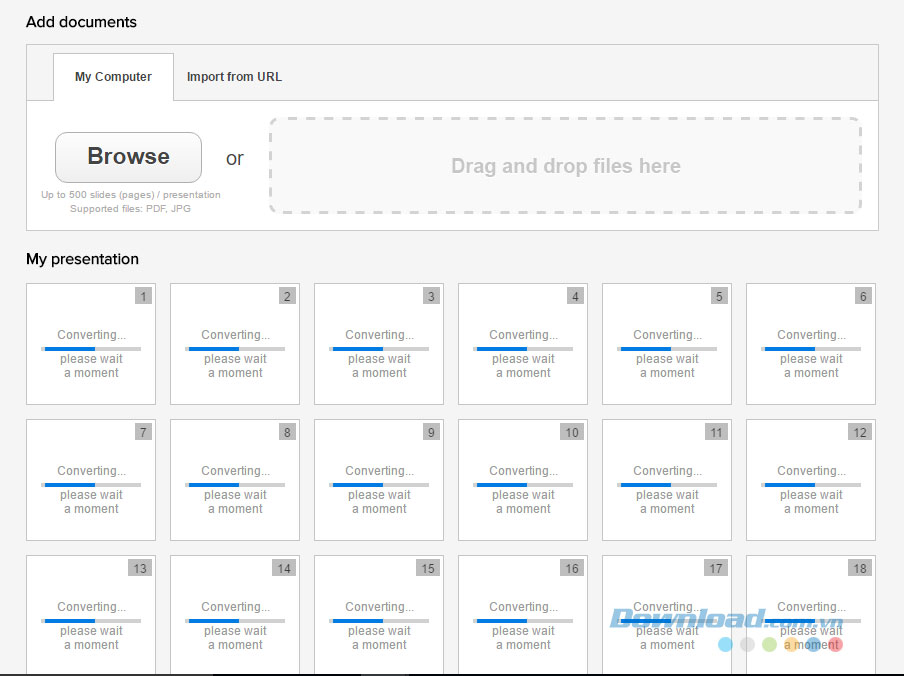Click the number 3 badge on slide

tap(431, 296)
